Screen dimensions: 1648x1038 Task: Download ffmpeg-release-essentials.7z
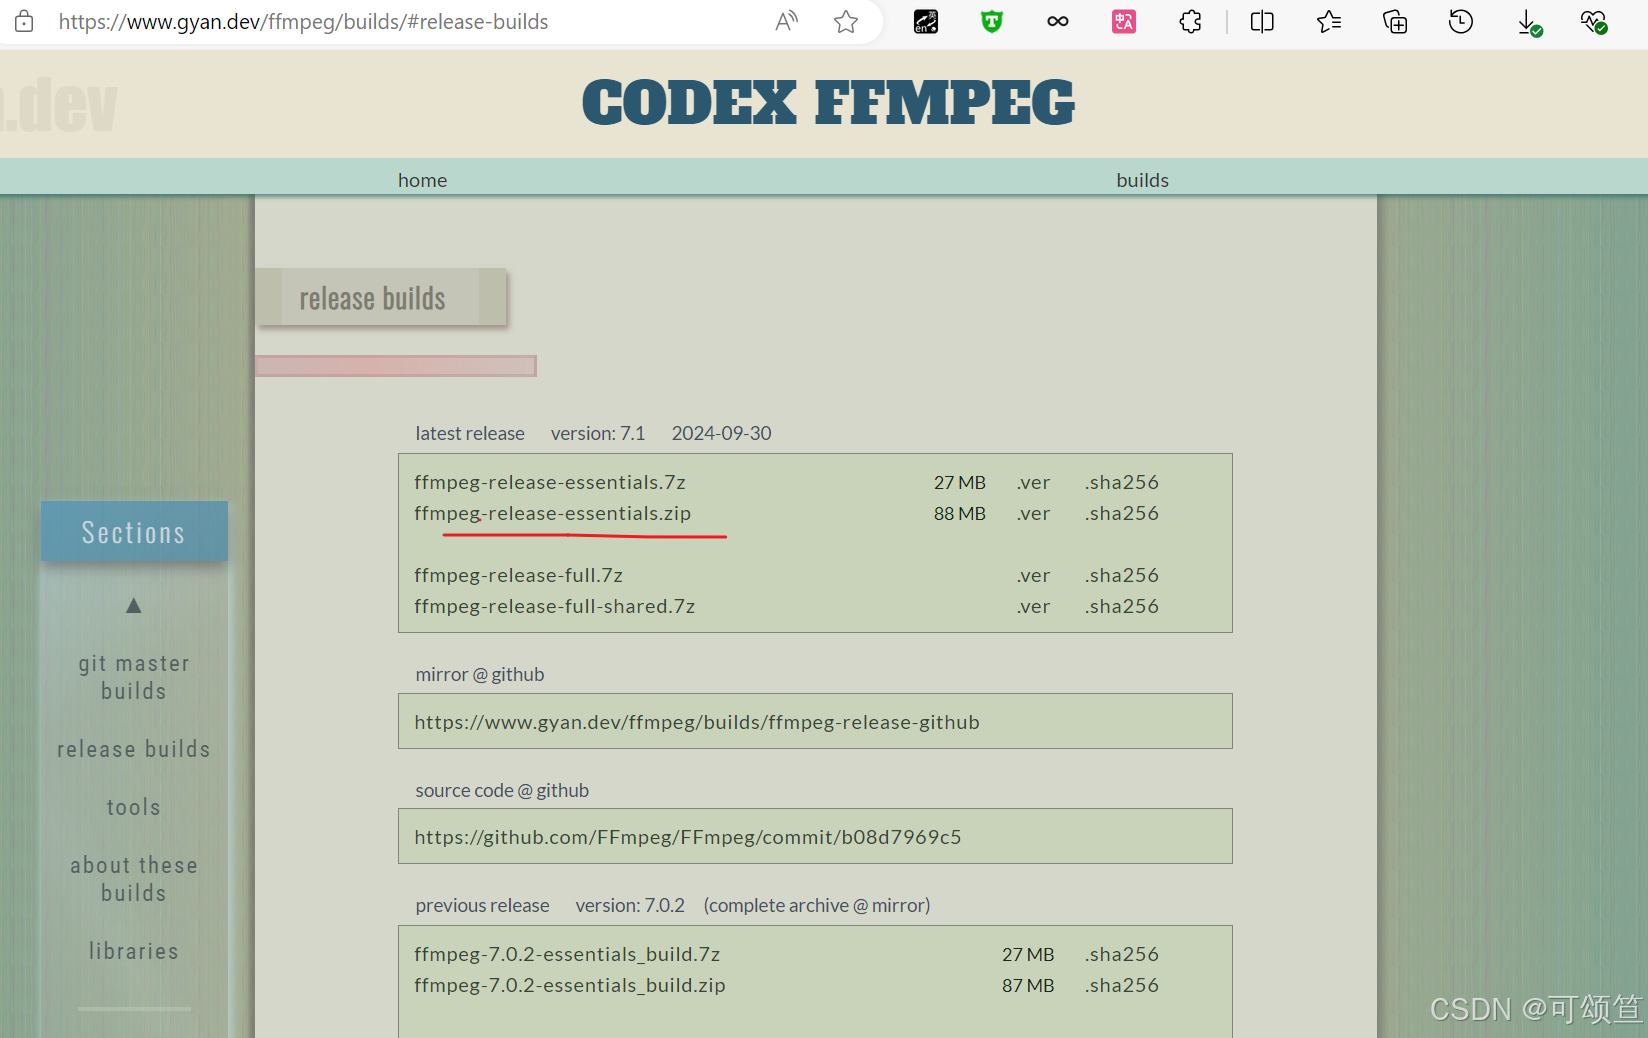click(x=550, y=482)
